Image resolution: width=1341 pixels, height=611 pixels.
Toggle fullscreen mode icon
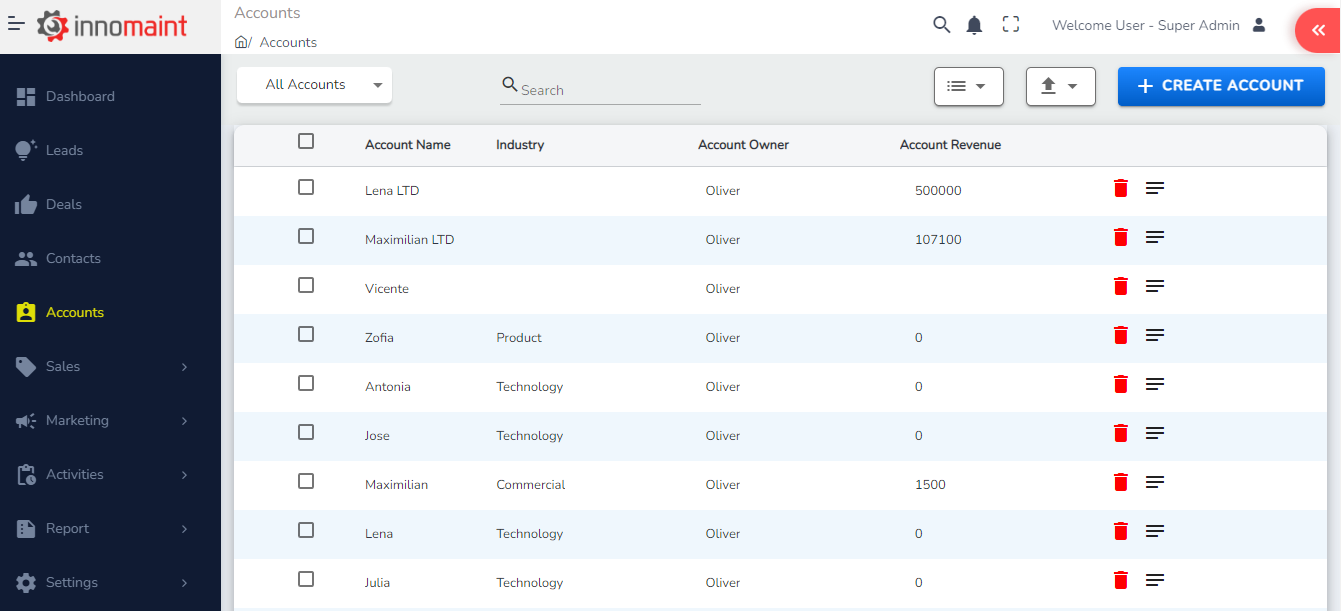click(1011, 25)
